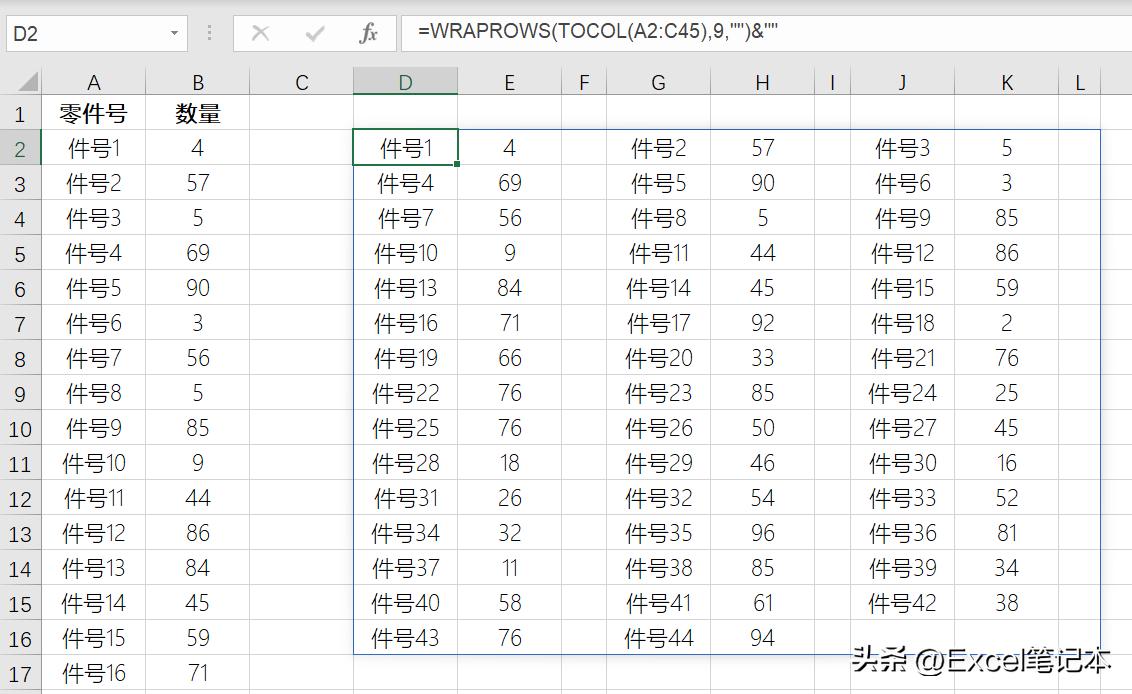Viewport: 1132px width, 694px height.
Task: Select cell J15 showing 件号42
Action: pos(901,603)
